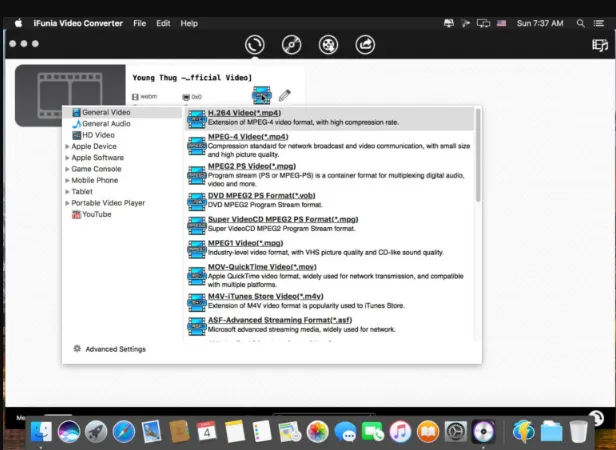Open the Convert tab icon in the toolbar
This screenshot has height=450, width=616.
click(255, 45)
